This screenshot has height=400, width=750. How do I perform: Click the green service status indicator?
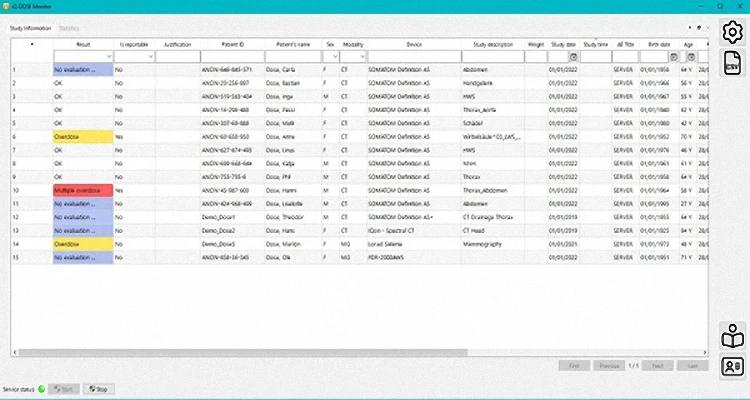pos(41,388)
